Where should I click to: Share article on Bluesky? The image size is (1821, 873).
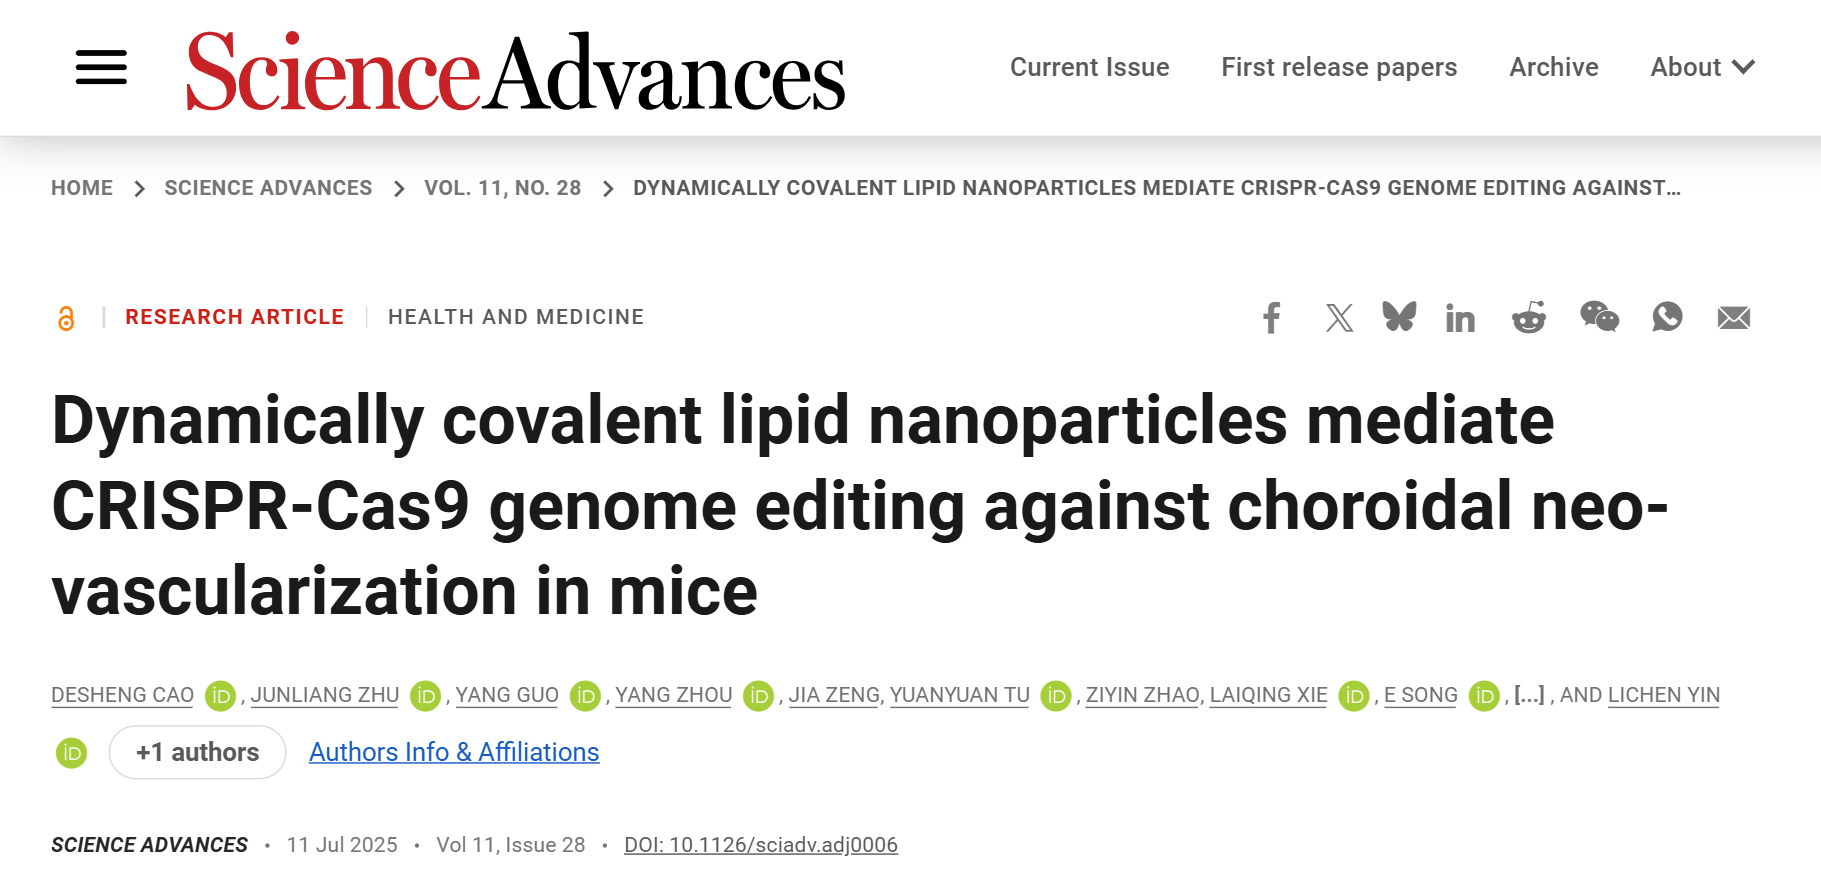pos(1399,317)
